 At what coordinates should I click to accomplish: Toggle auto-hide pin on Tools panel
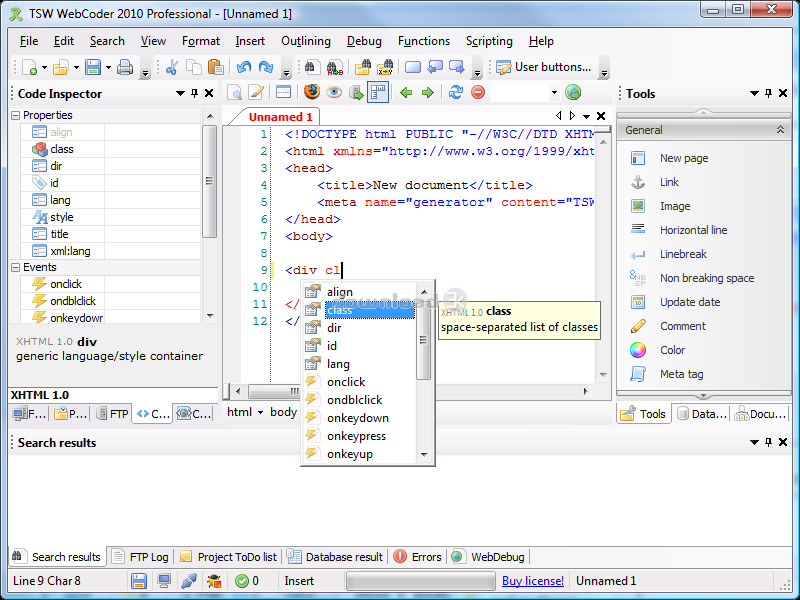[x=768, y=93]
